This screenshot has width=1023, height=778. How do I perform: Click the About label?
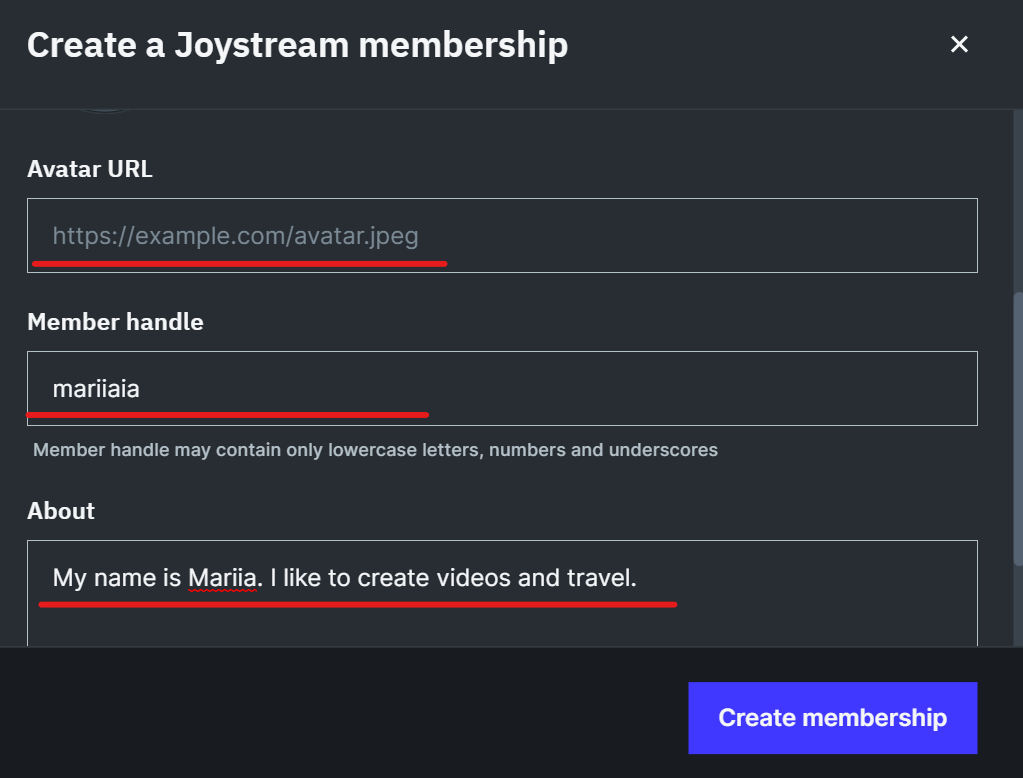point(61,510)
